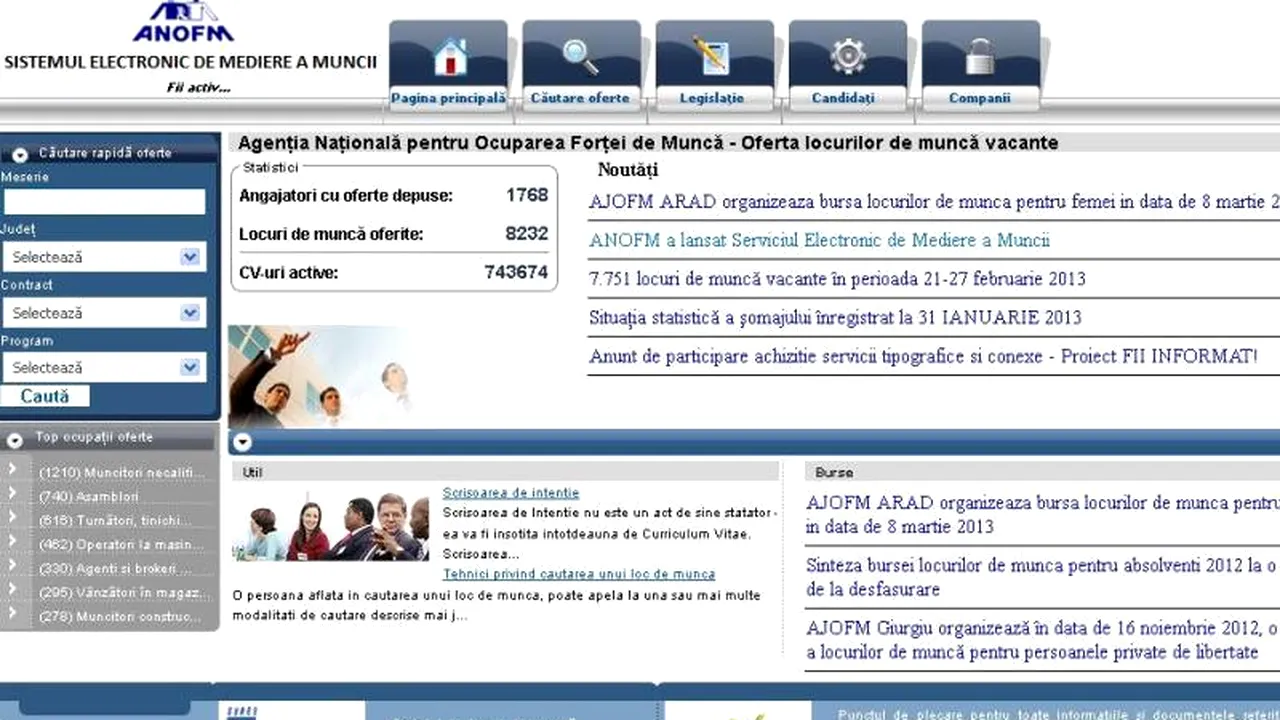This screenshot has width=1280, height=720.
Task: Click the arrow icon next to Top ocupații oferte
Action: pos(15,437)
